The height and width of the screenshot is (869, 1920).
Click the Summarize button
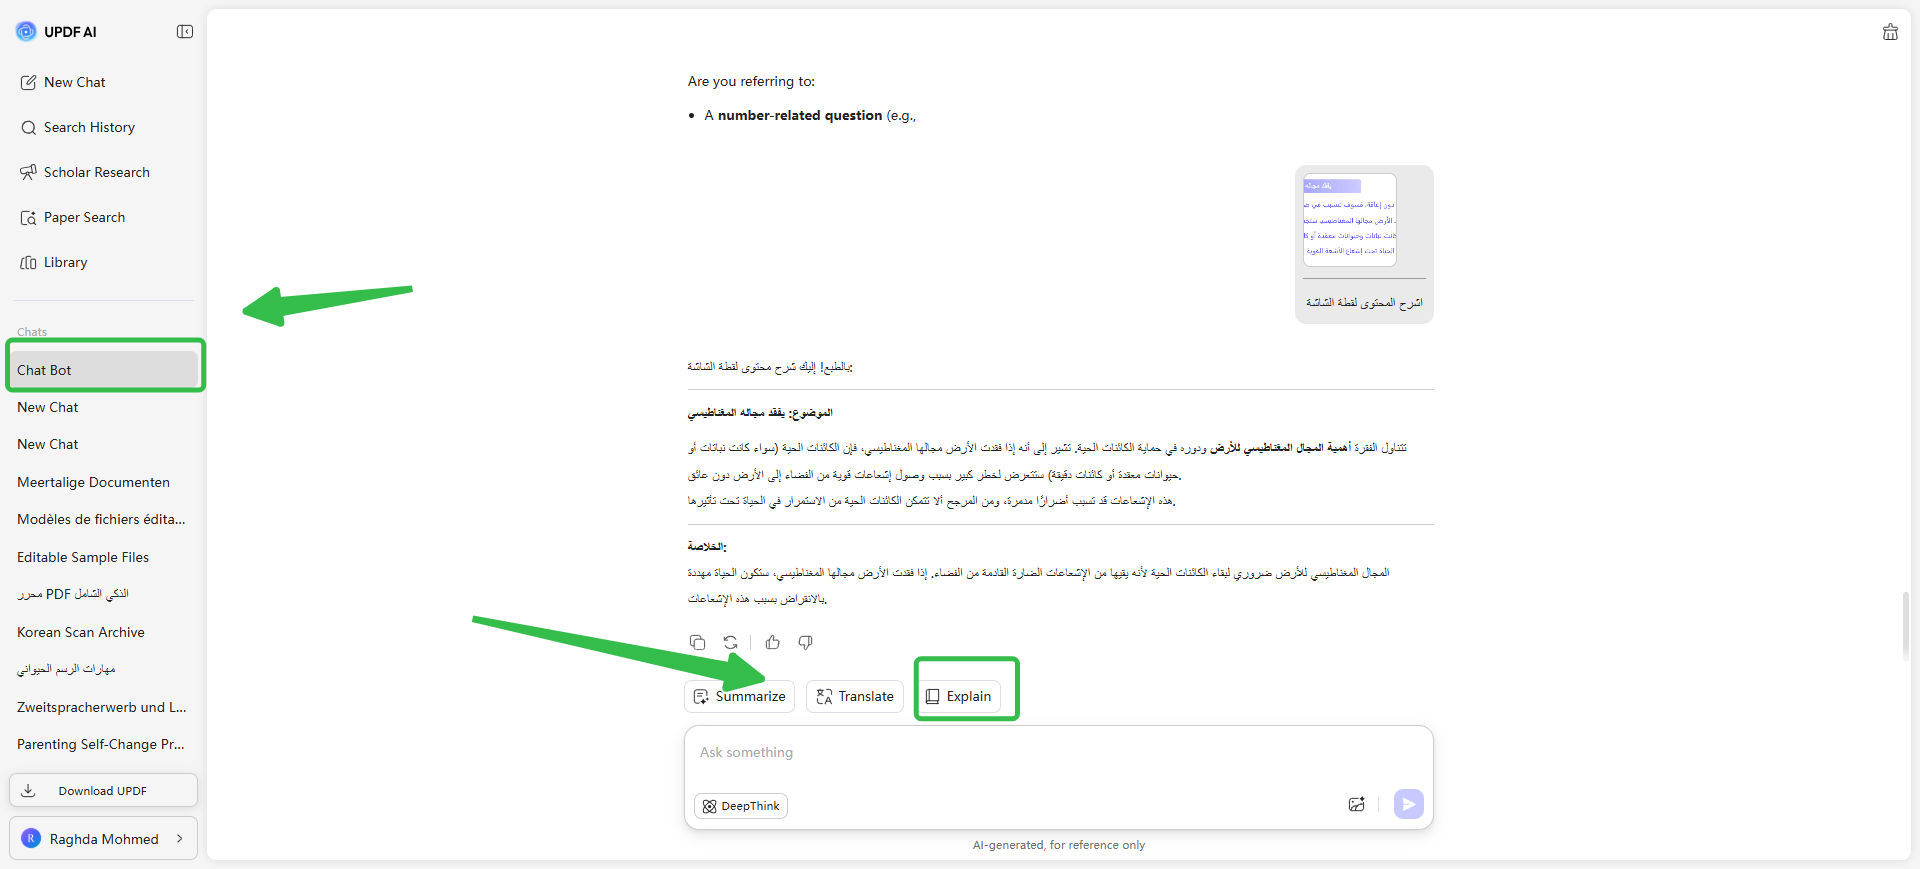point(740,696)
